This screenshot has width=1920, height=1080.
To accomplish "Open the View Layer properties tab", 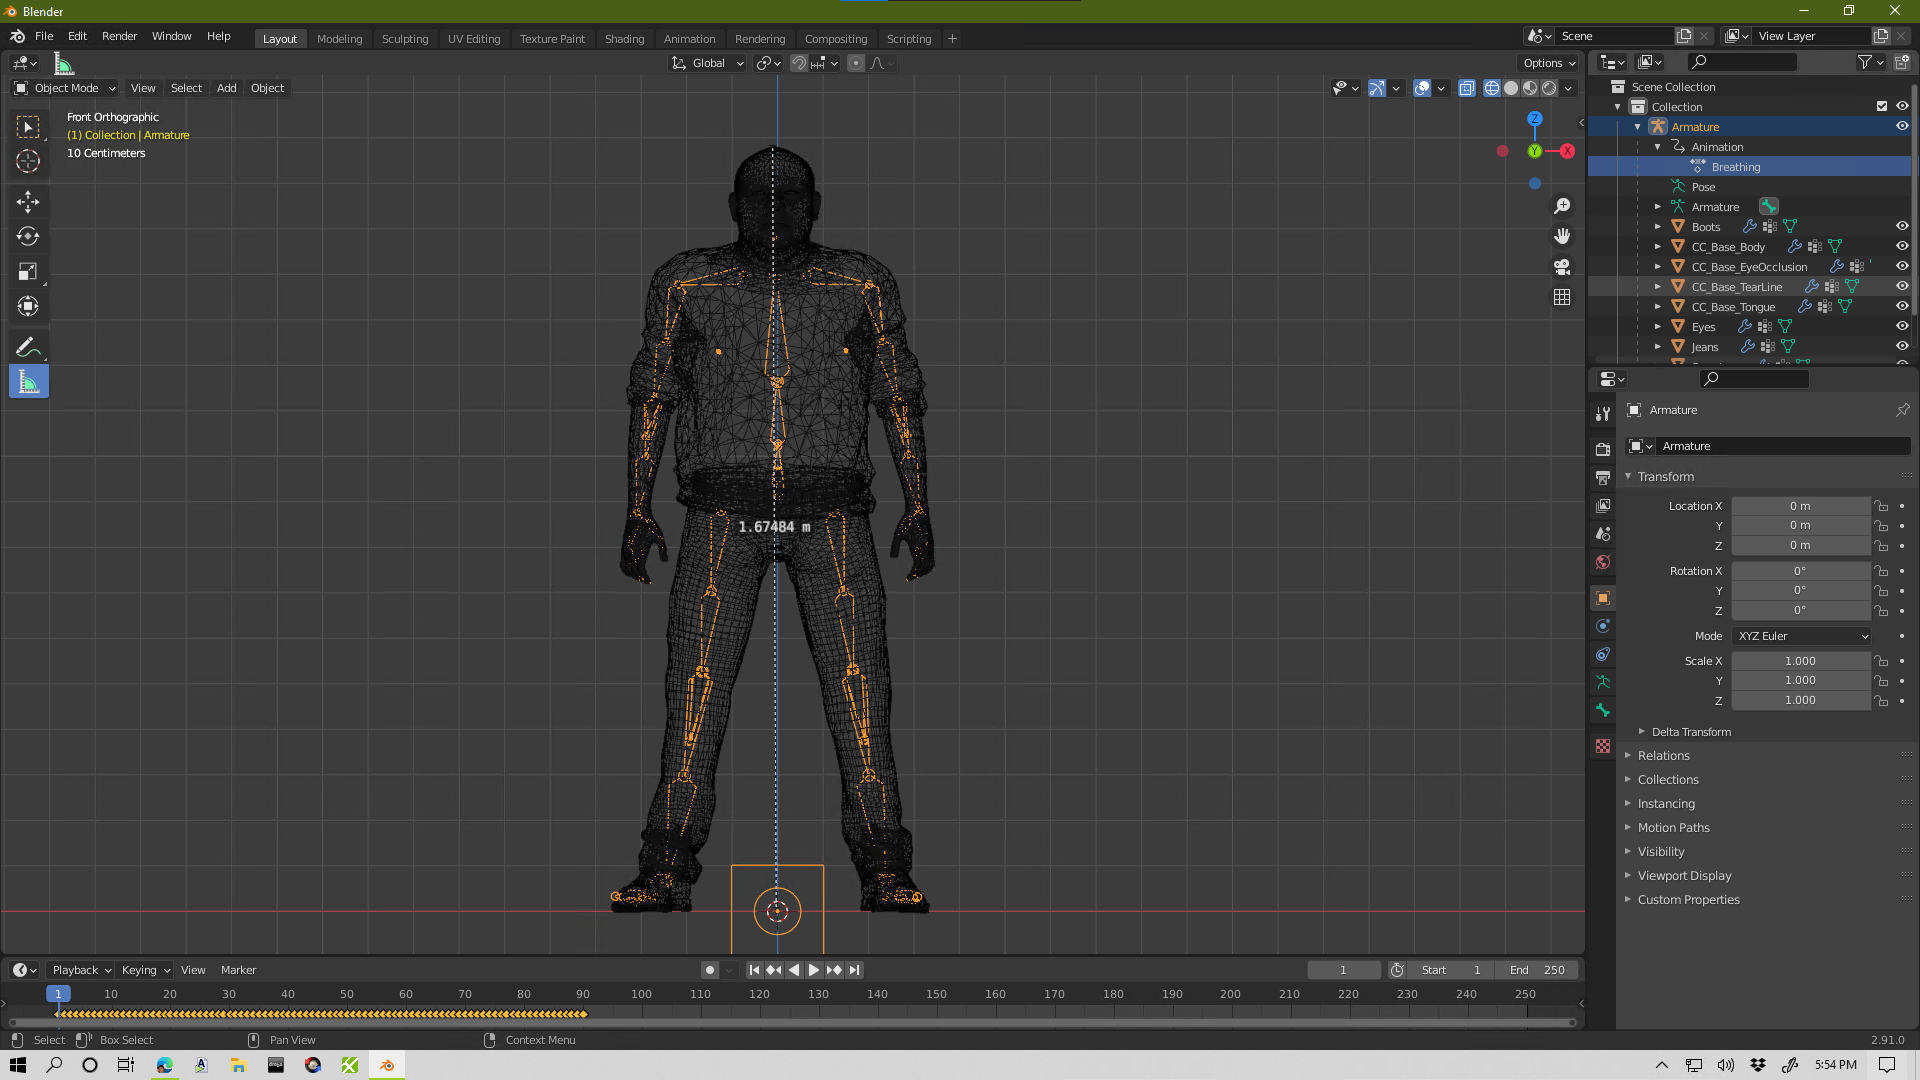I will point(1603,506).
